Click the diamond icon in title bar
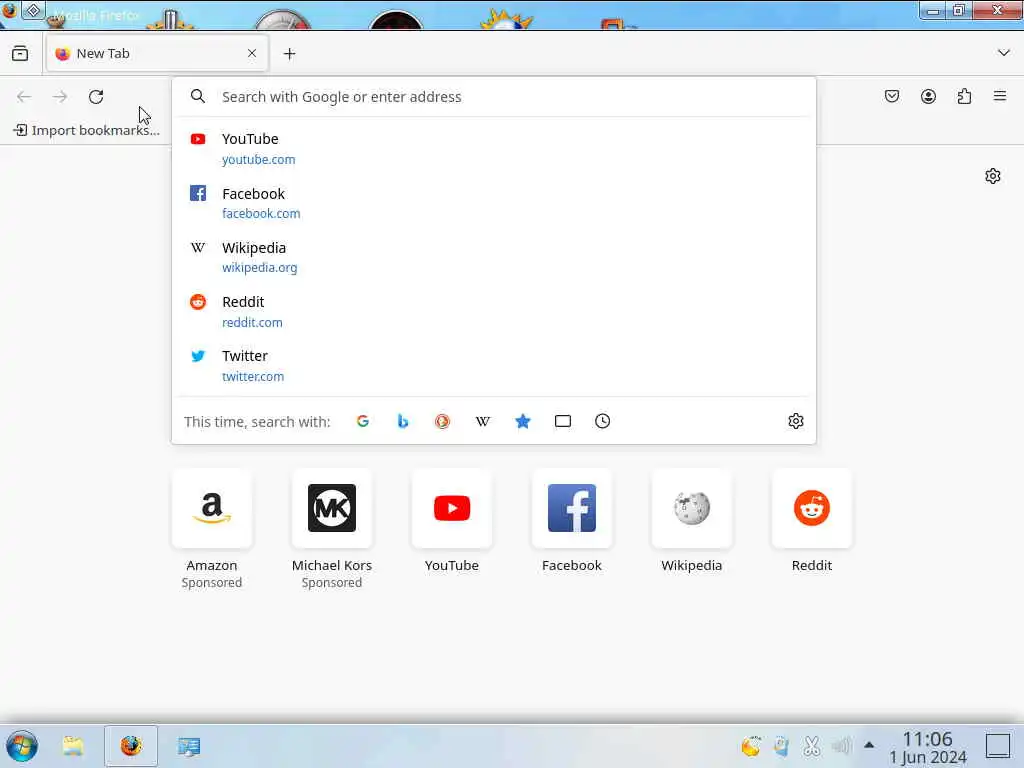The width and height of the screenshot is (1024, 768). pyautogui.click(x=33, y=10)
